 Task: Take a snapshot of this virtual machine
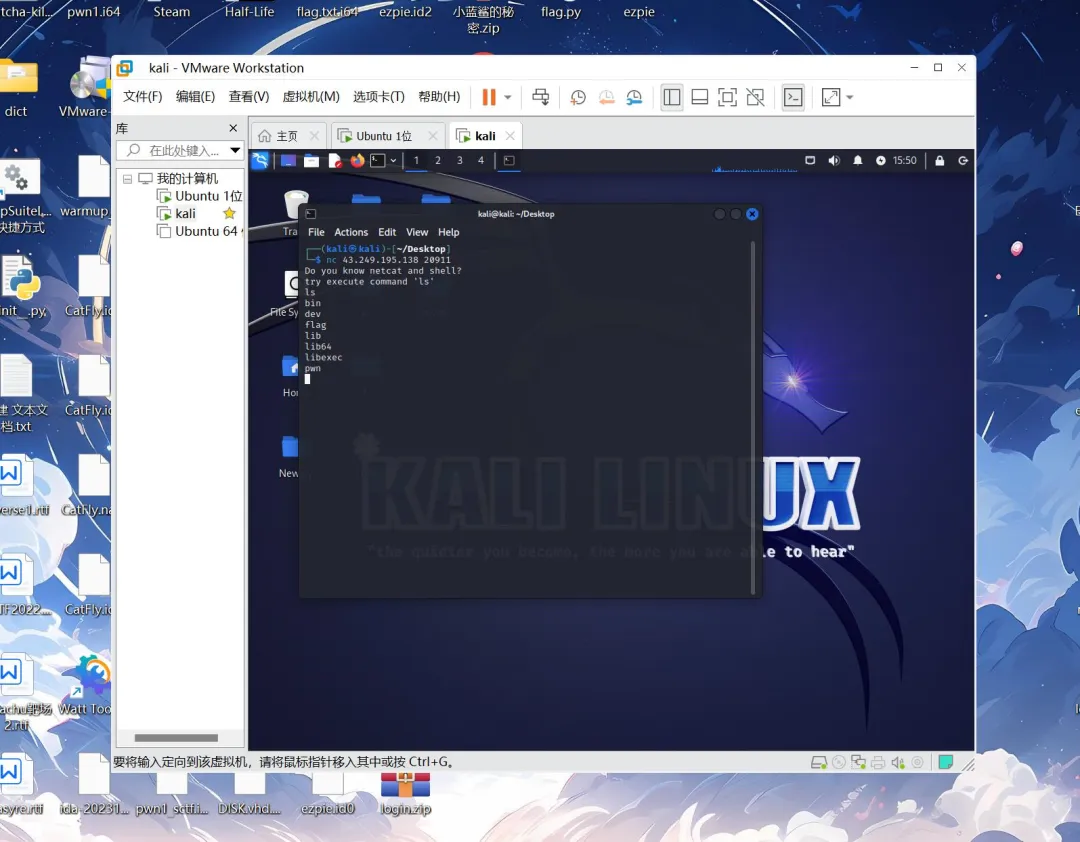click(578, 97)
